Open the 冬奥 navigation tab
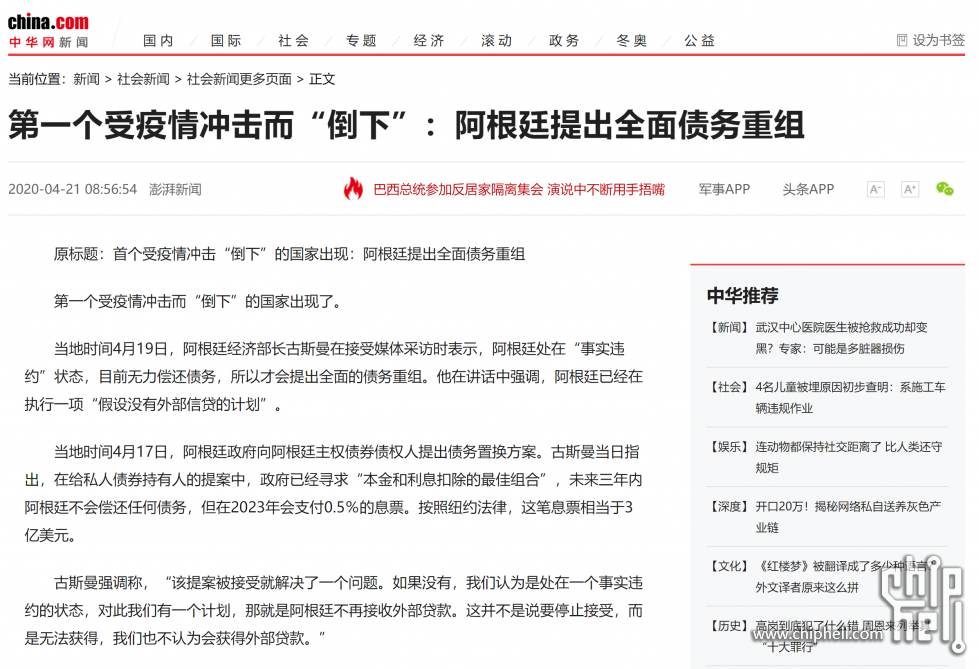 tap(632, 41)
